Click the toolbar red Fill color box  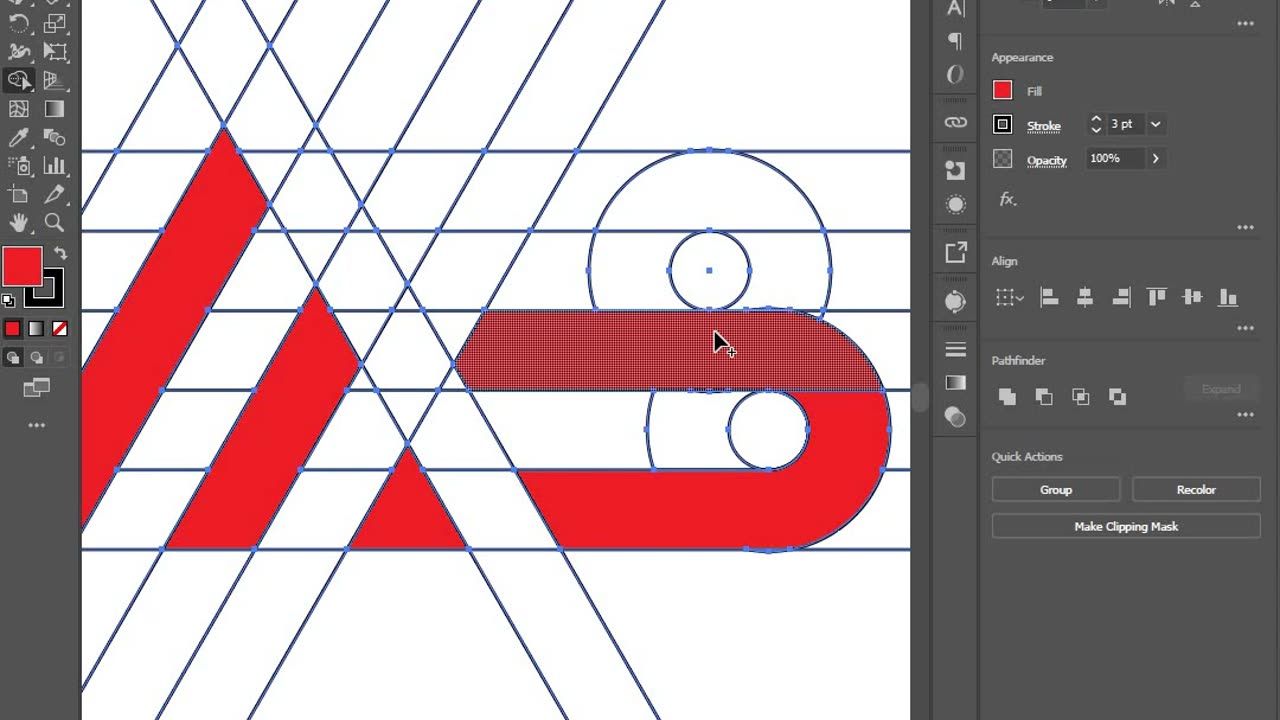[21, 267]
